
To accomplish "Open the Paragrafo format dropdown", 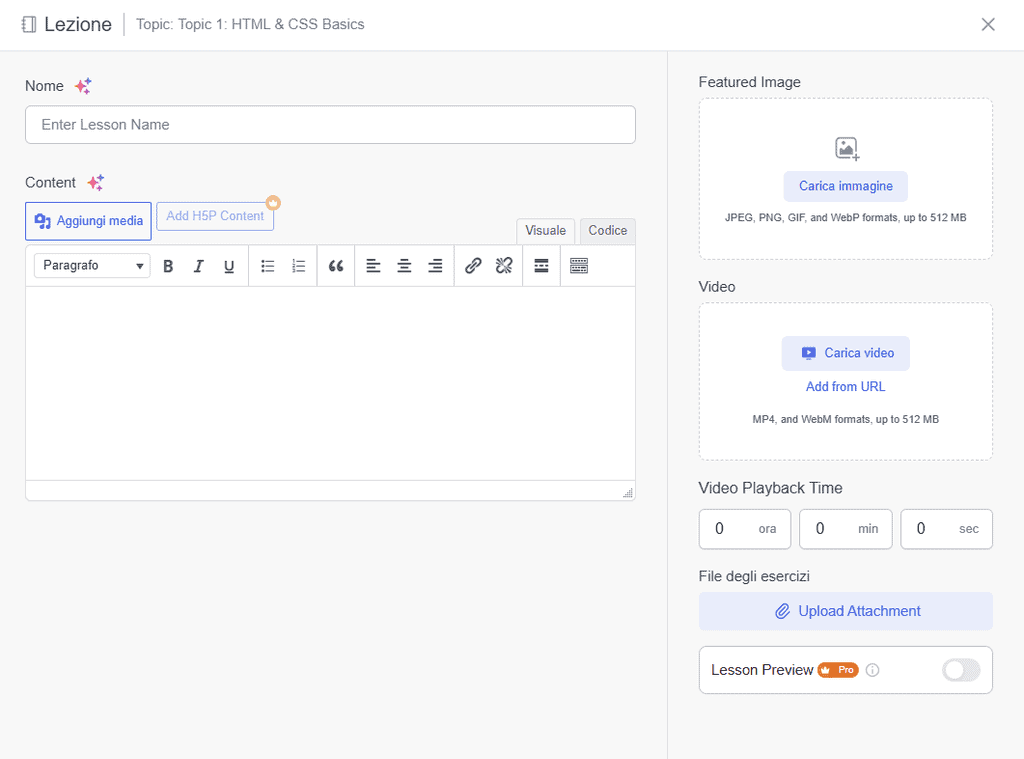I will pos(92,266).
